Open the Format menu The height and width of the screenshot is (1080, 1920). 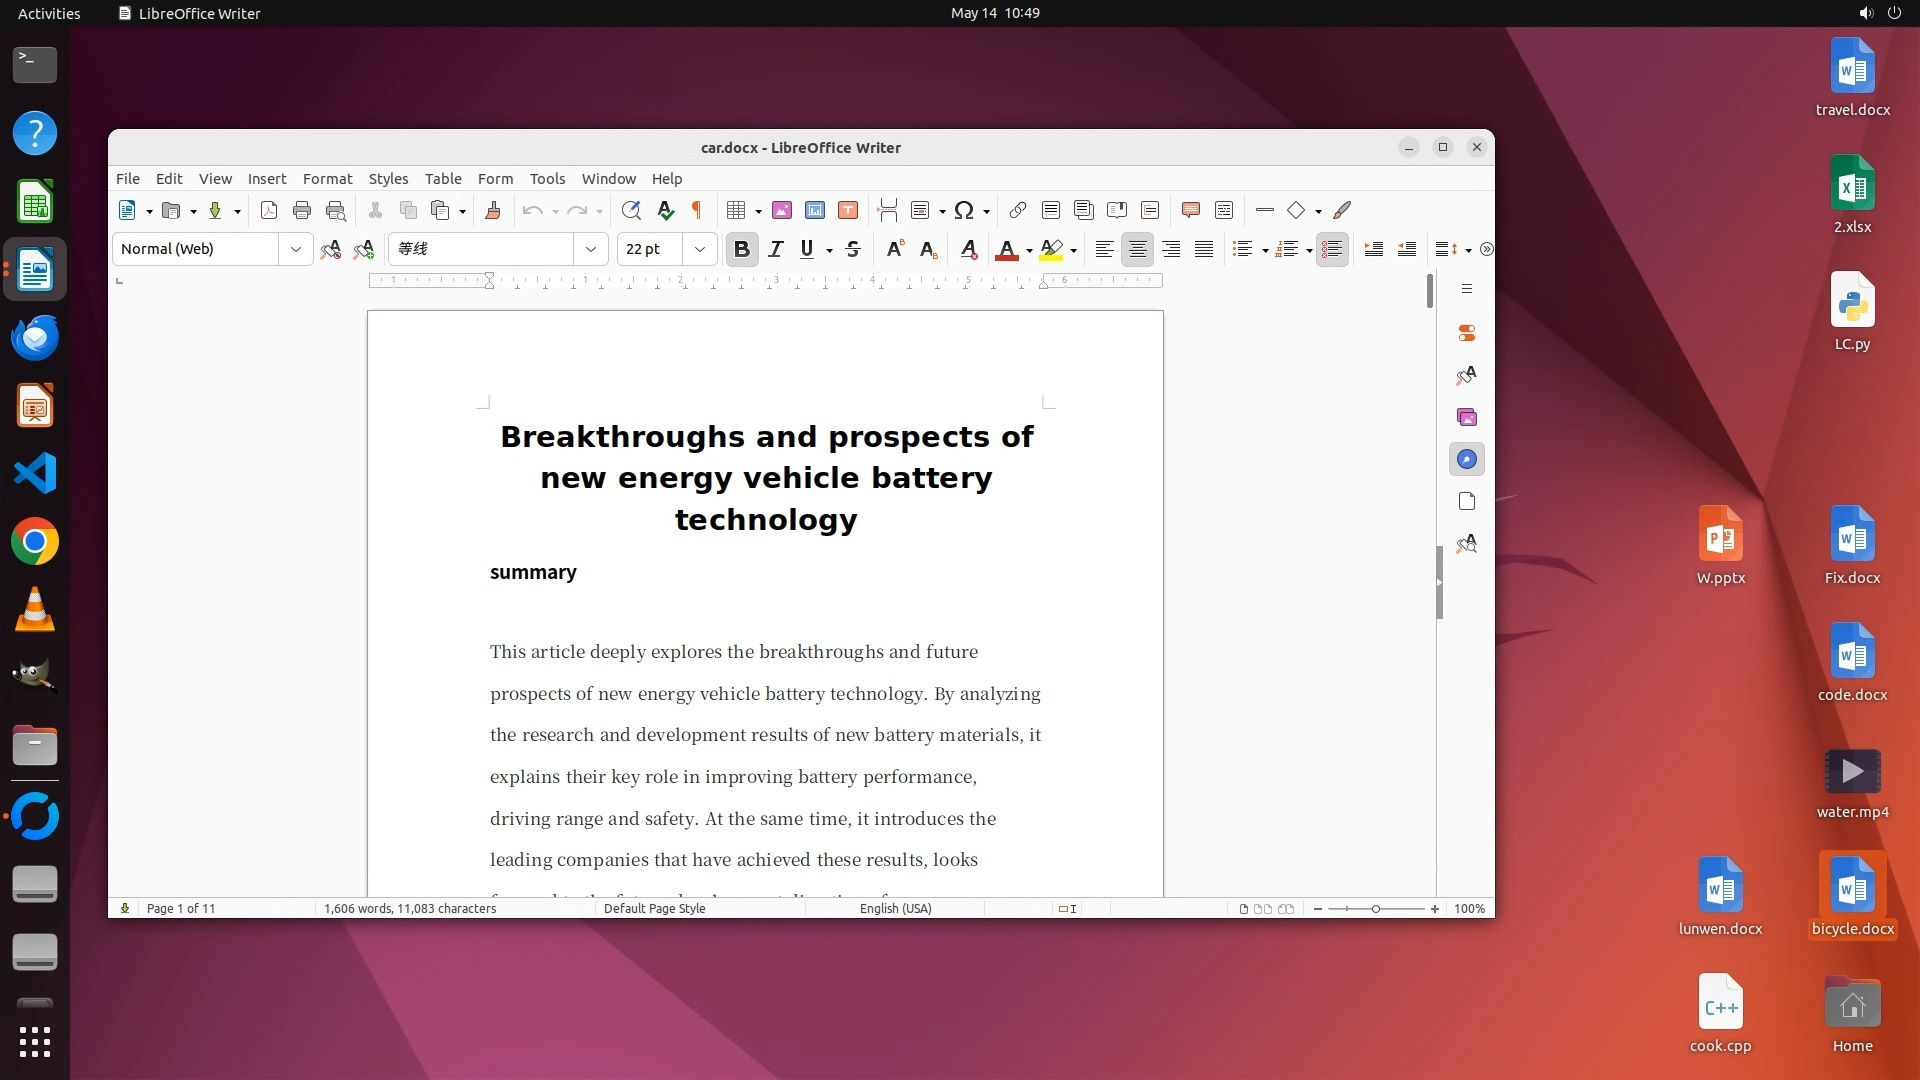[327, 179]
